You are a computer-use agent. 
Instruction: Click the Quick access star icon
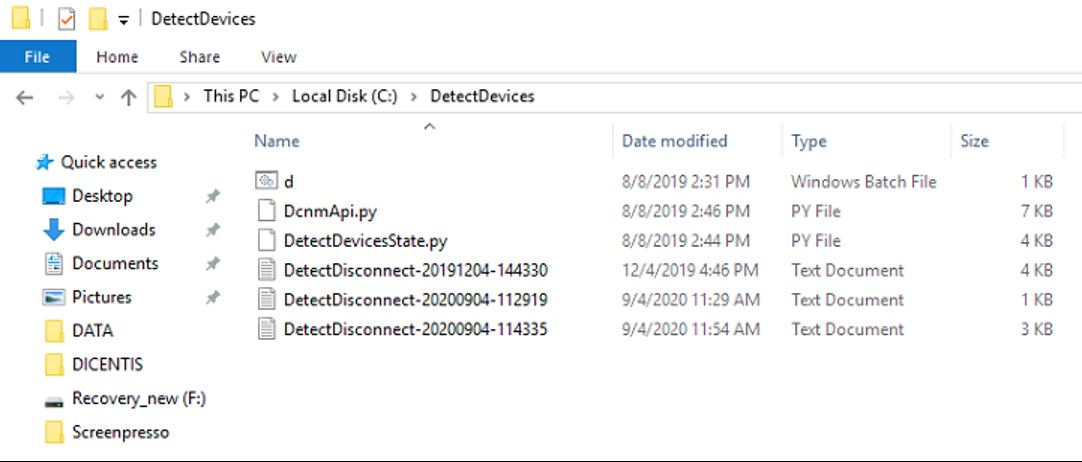(x=44, y=162)
